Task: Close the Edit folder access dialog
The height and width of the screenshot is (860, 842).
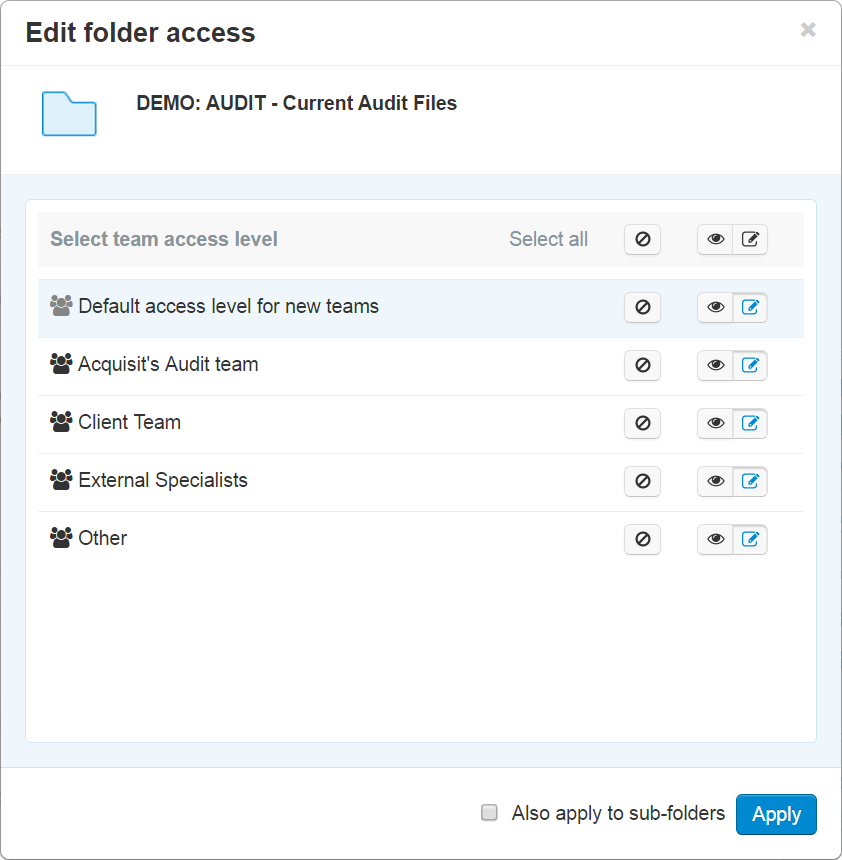Action: (808, 30)
